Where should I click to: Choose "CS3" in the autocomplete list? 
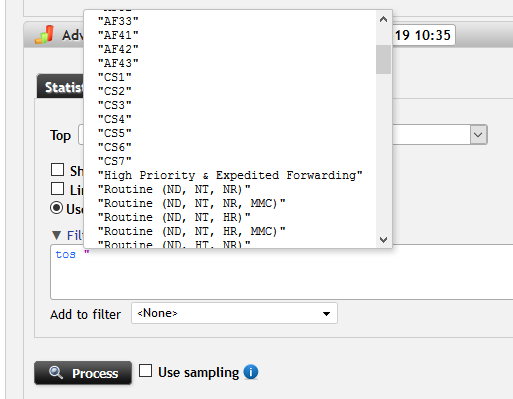point(115,105)
